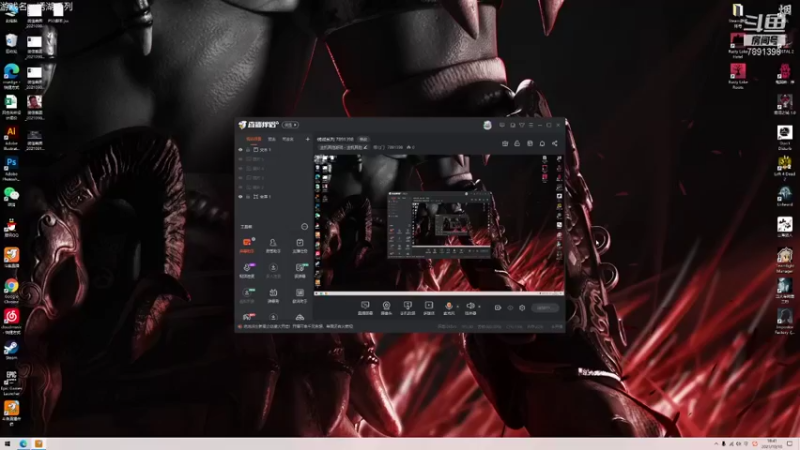Open the hamburger menu in the title bar

point(531,125)
